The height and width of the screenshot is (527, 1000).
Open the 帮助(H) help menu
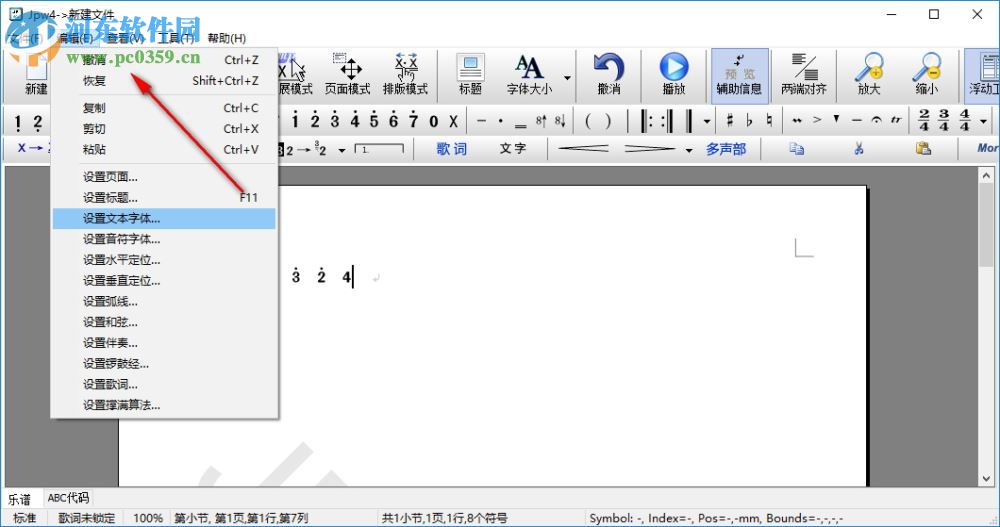tap(226, 38)
